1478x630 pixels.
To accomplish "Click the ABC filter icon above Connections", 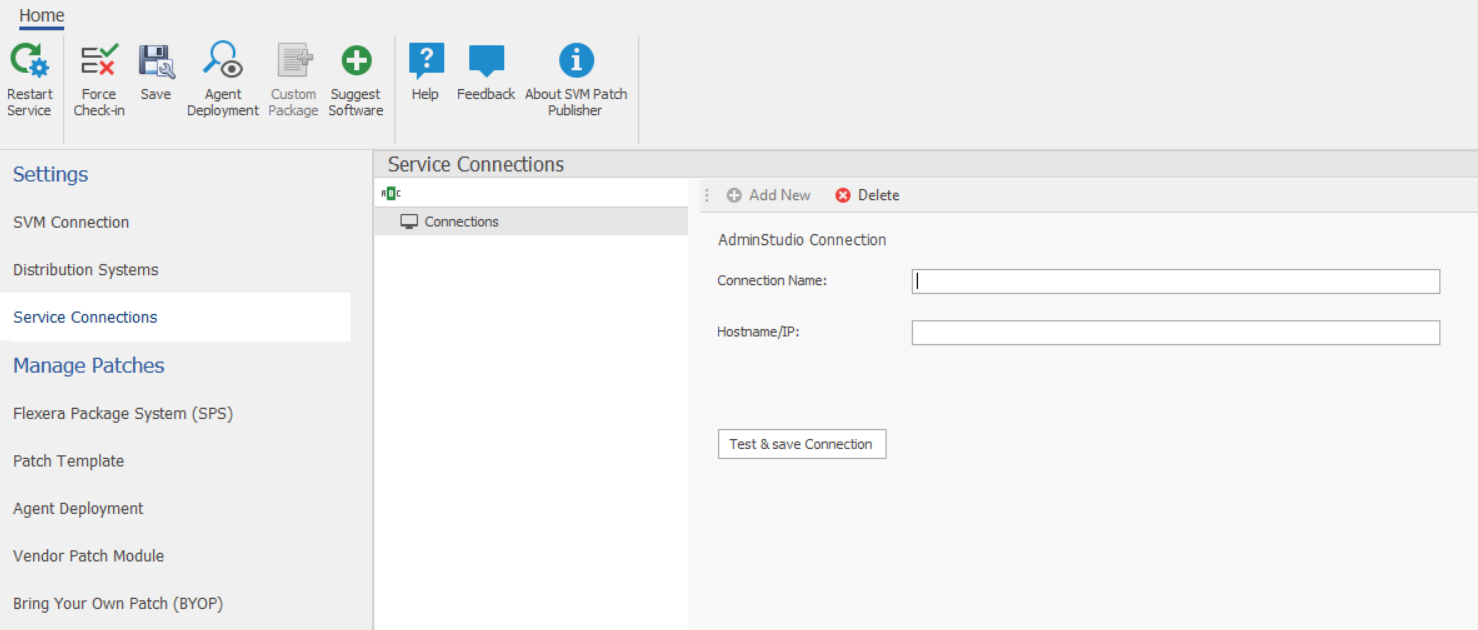I will (391, 194).
